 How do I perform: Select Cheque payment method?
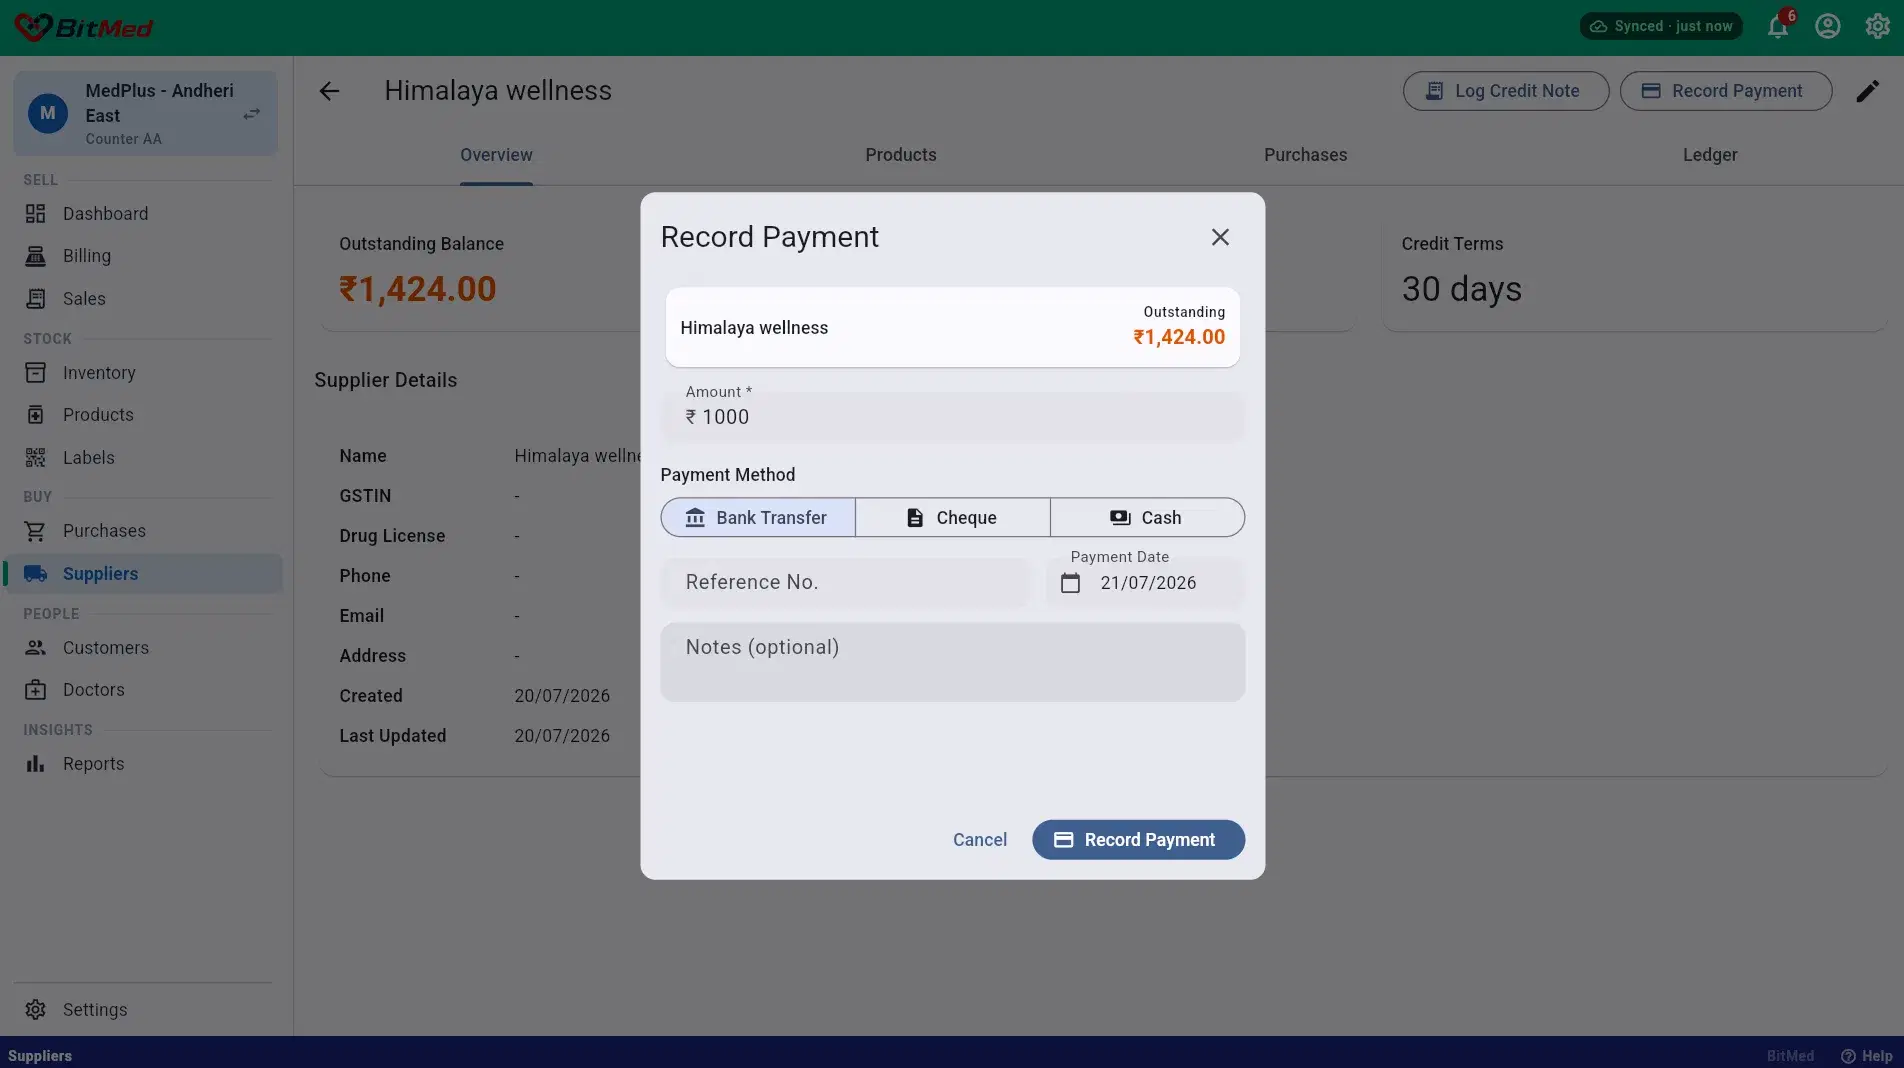click(953, 518)
